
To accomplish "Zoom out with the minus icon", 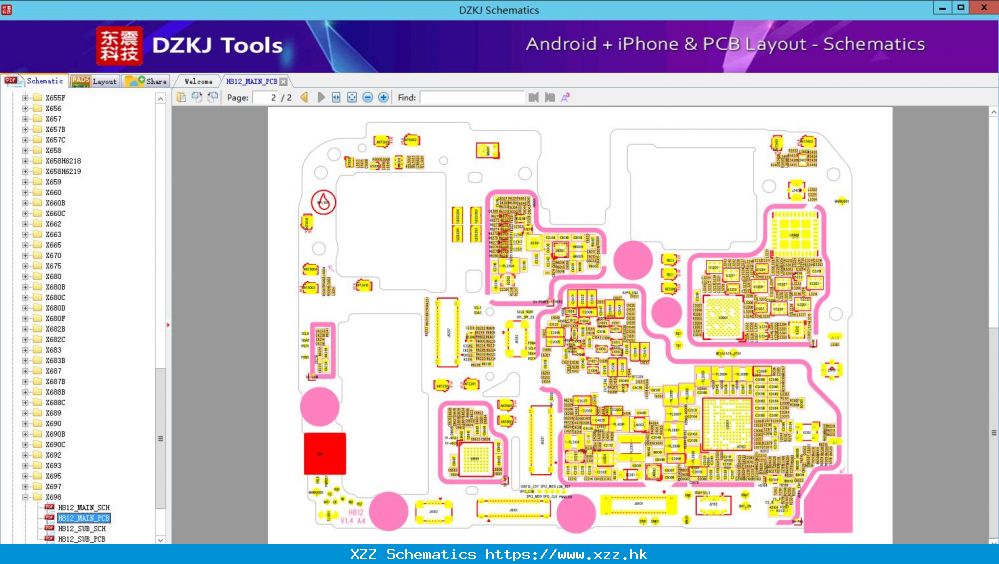I will coord(368,97).
